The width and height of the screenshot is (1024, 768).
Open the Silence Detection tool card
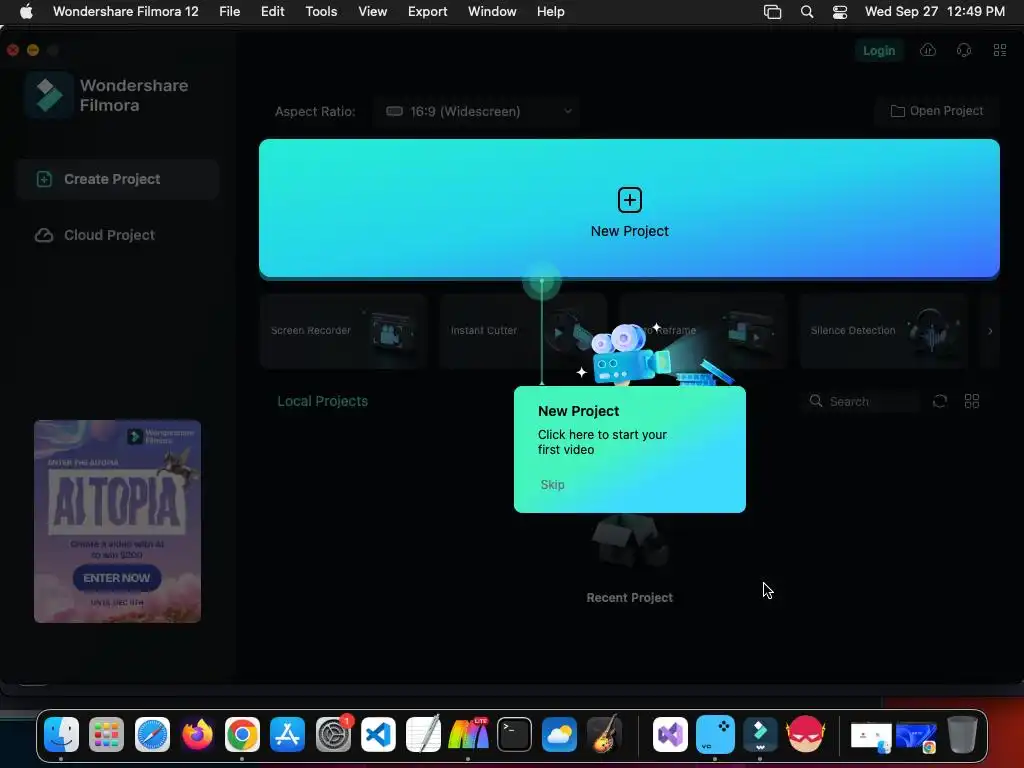pyautogui.click(x=883, y=331)
